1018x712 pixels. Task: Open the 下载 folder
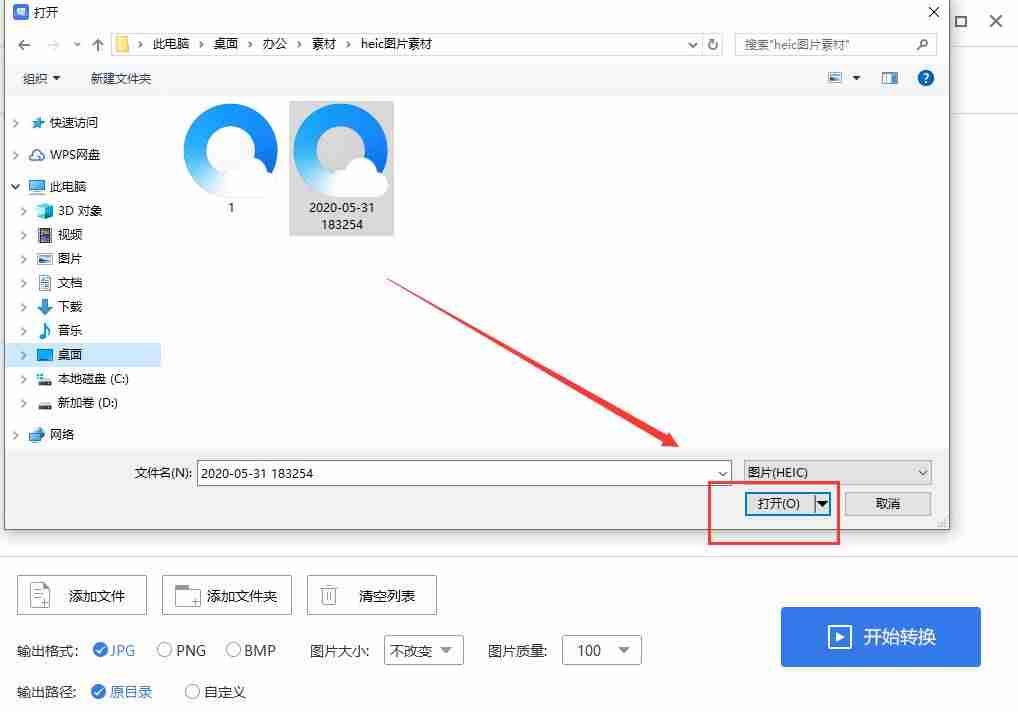click(x=69, y=306)
